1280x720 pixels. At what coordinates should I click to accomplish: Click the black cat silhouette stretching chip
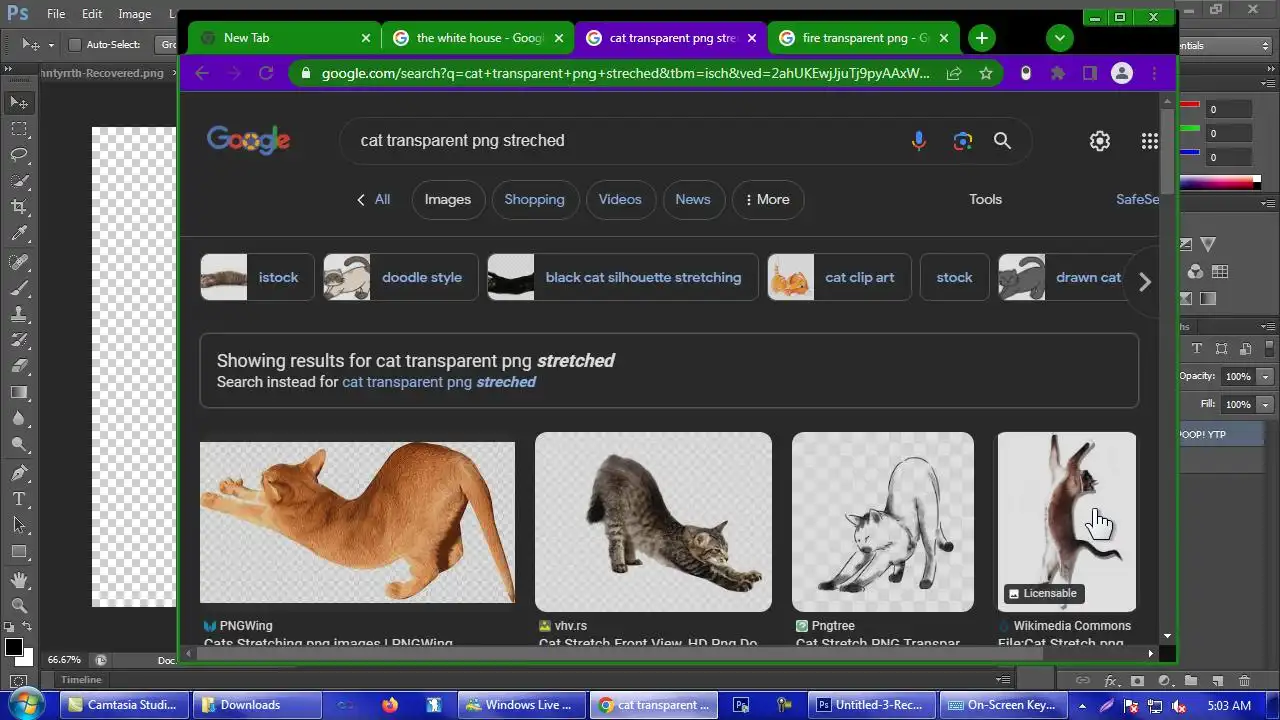623,277
